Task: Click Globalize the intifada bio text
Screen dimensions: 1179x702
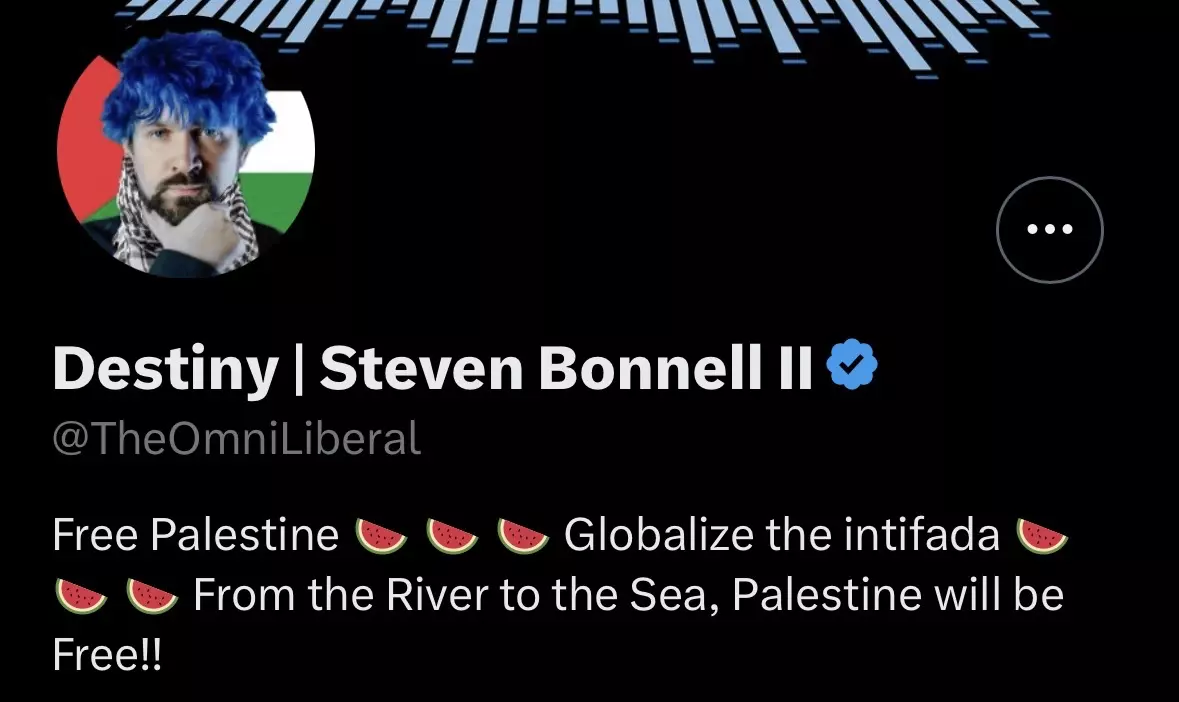Action: click(782, 535)
